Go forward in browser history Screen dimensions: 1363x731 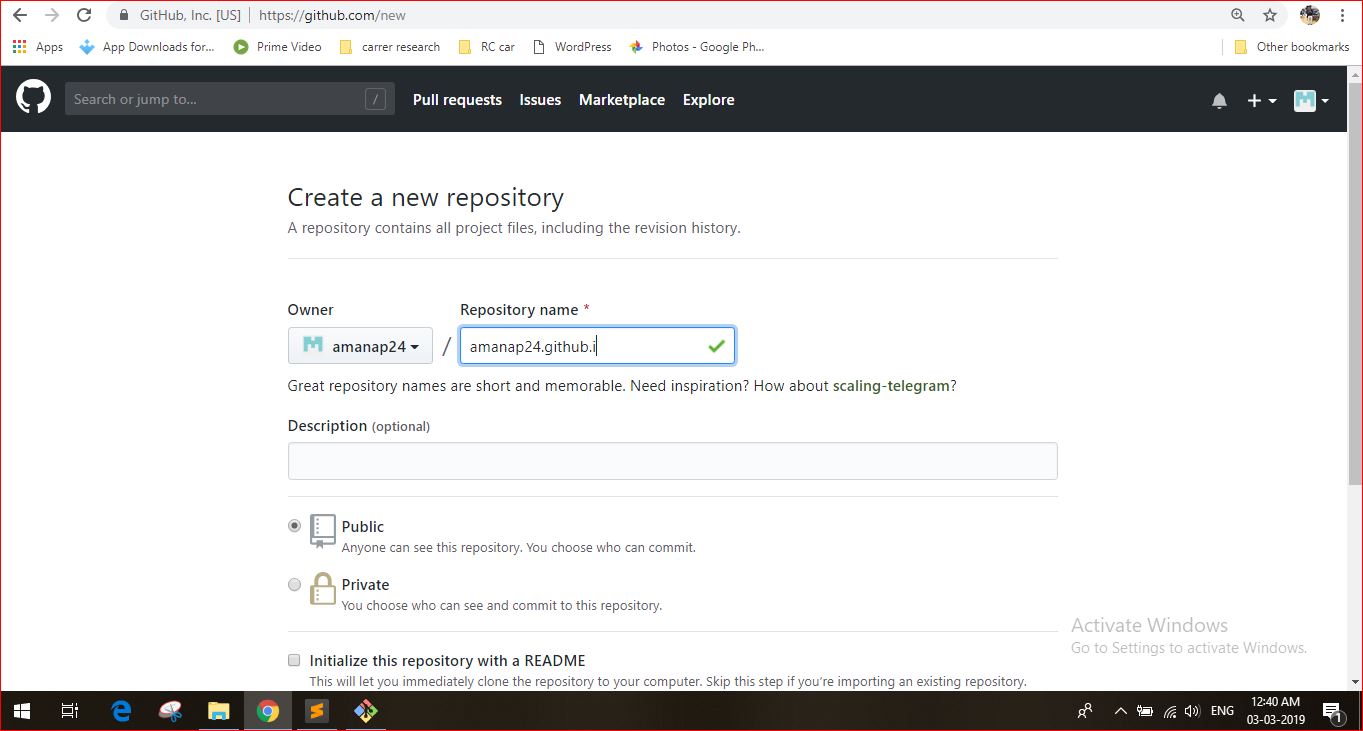tap(52, 15)
